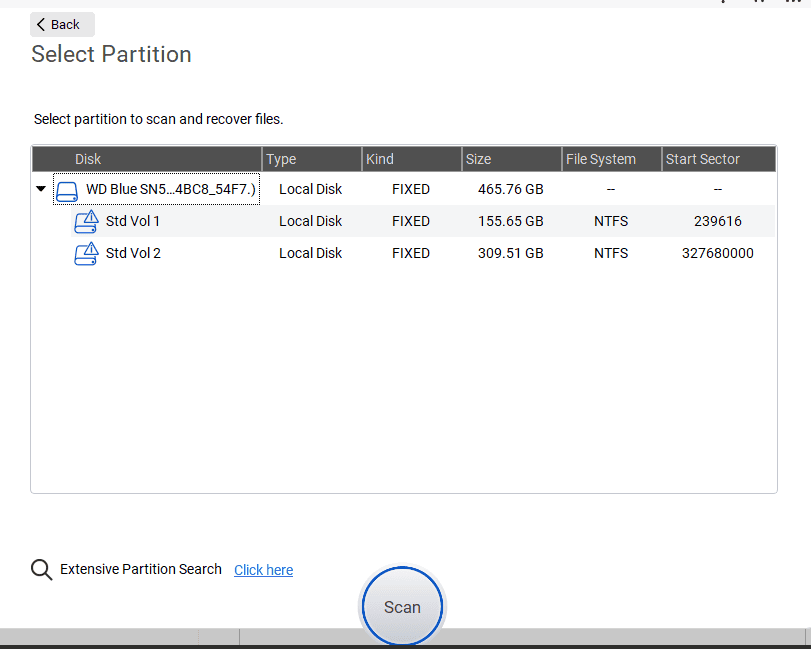Click the middle icon in the top-right corner
The width and height of the screenshot is (811, 649).
coord(760,4)
